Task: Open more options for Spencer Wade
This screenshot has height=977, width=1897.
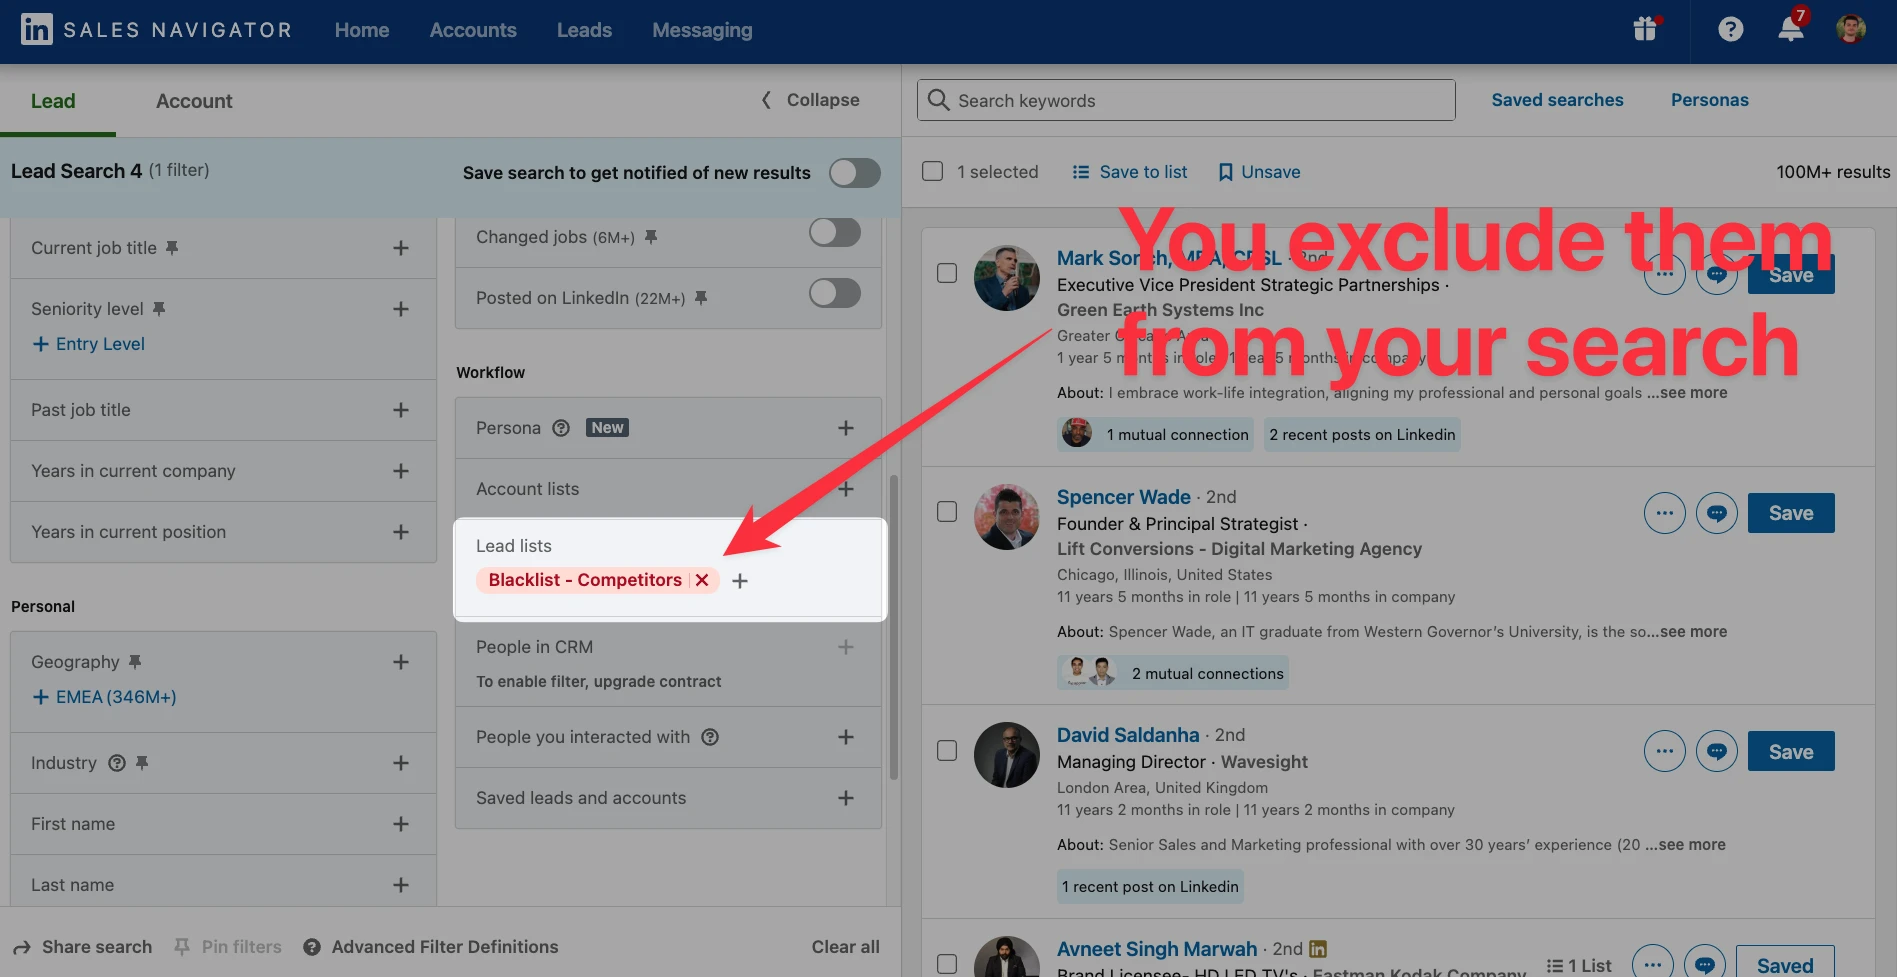Action: tap(1664, 513)
